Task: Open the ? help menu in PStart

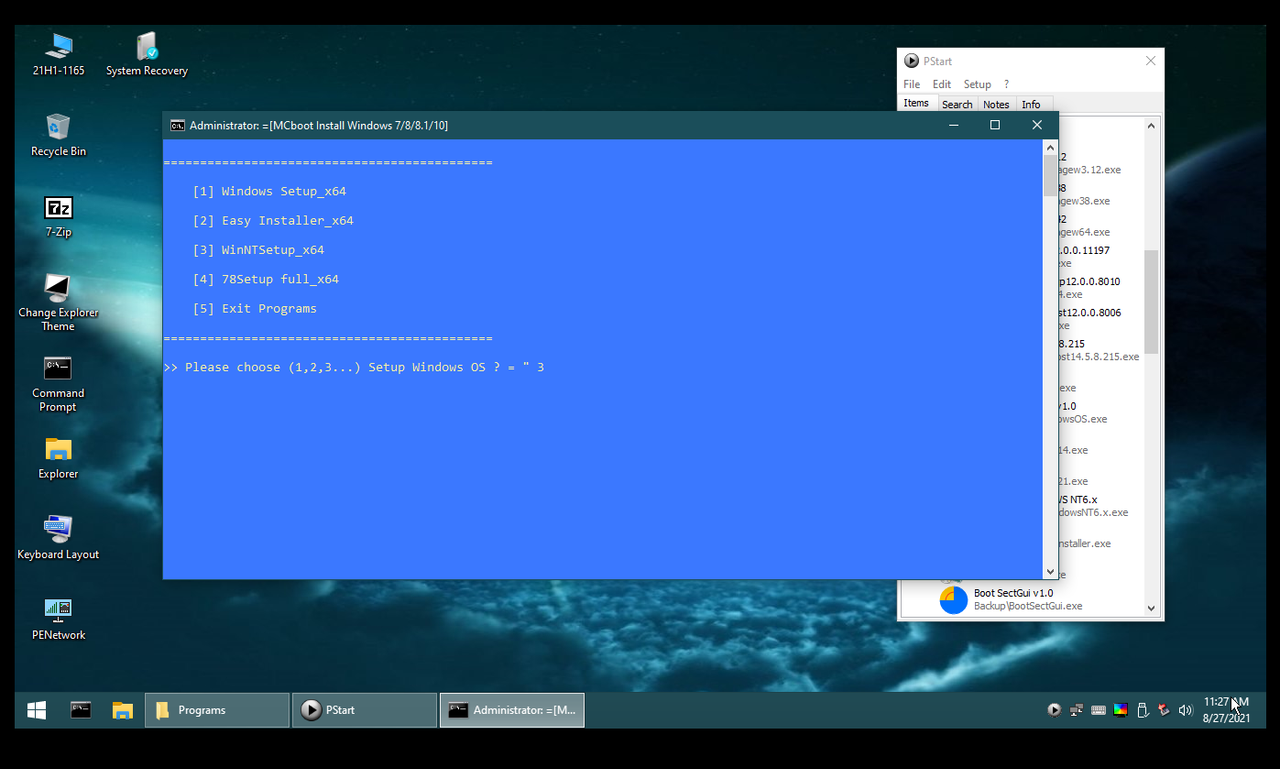Action: point(1007,84)
